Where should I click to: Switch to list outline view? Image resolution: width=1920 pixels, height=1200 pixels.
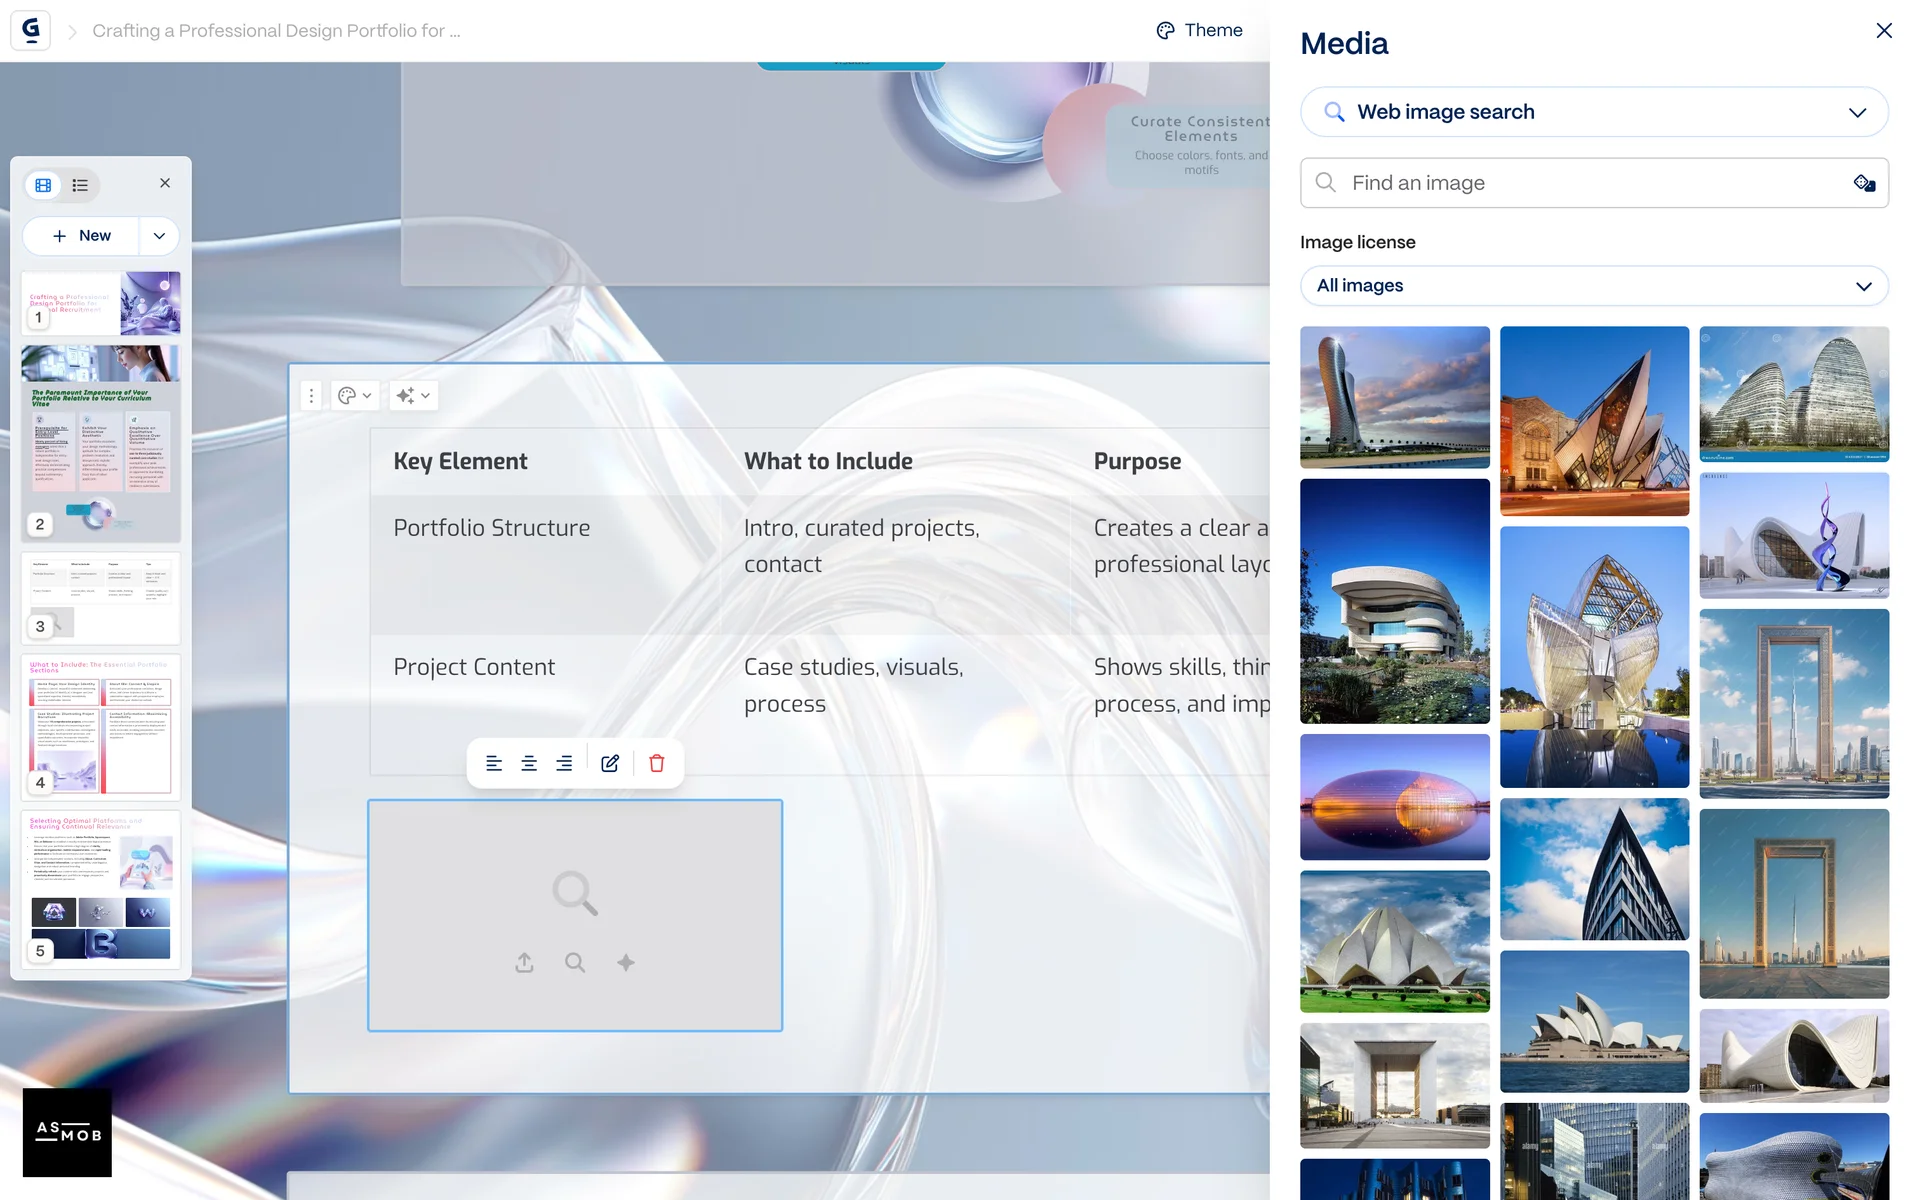(80, 185)
